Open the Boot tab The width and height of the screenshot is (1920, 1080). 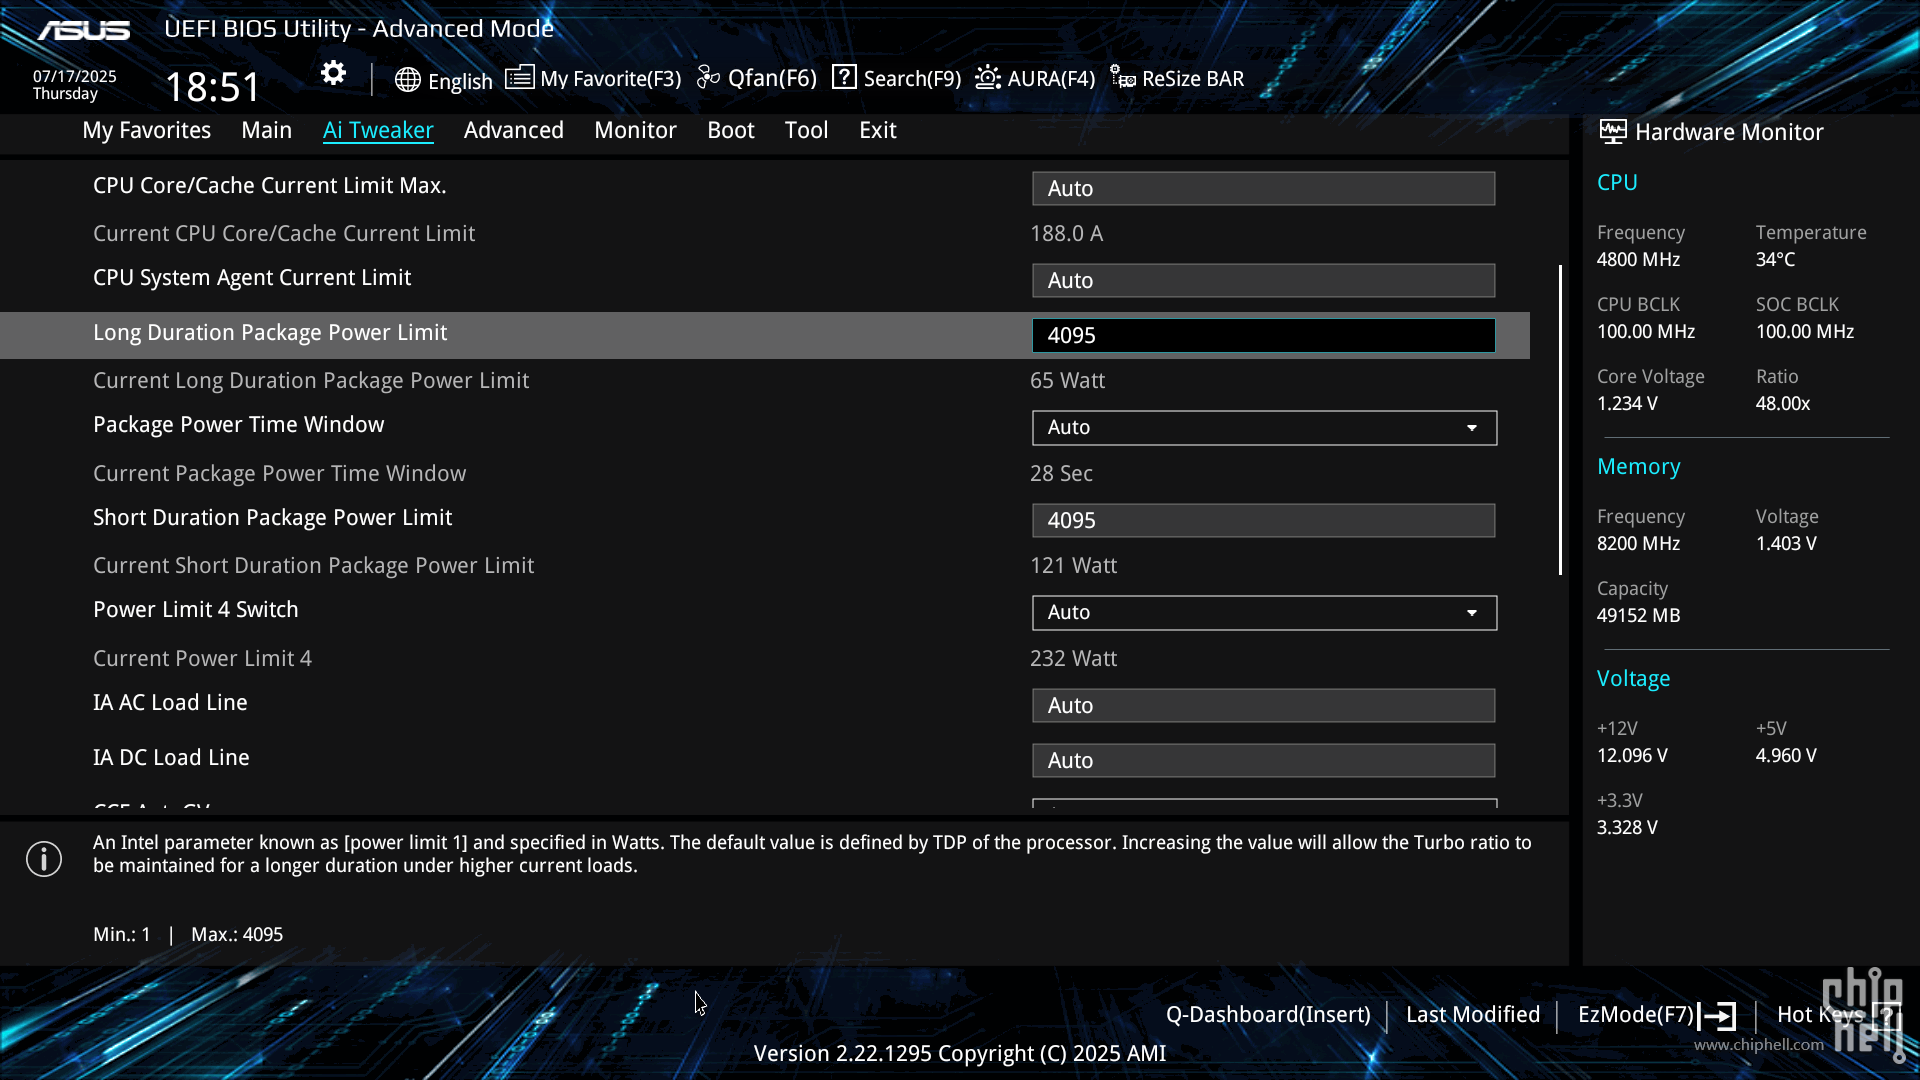[x=731, y=130]
